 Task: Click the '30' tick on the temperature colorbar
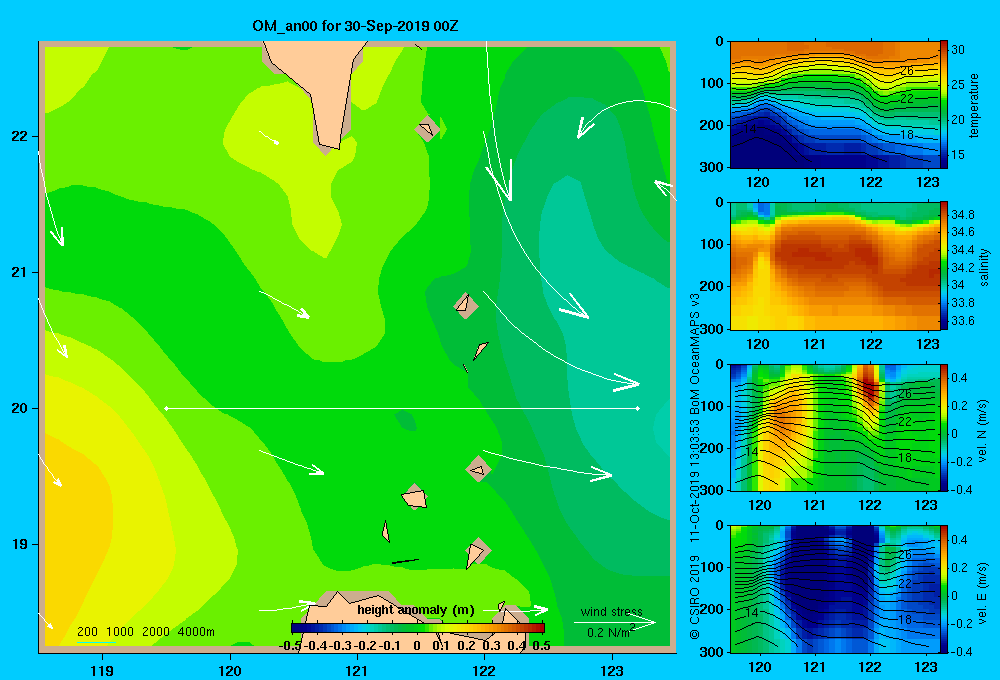point(958,50)
